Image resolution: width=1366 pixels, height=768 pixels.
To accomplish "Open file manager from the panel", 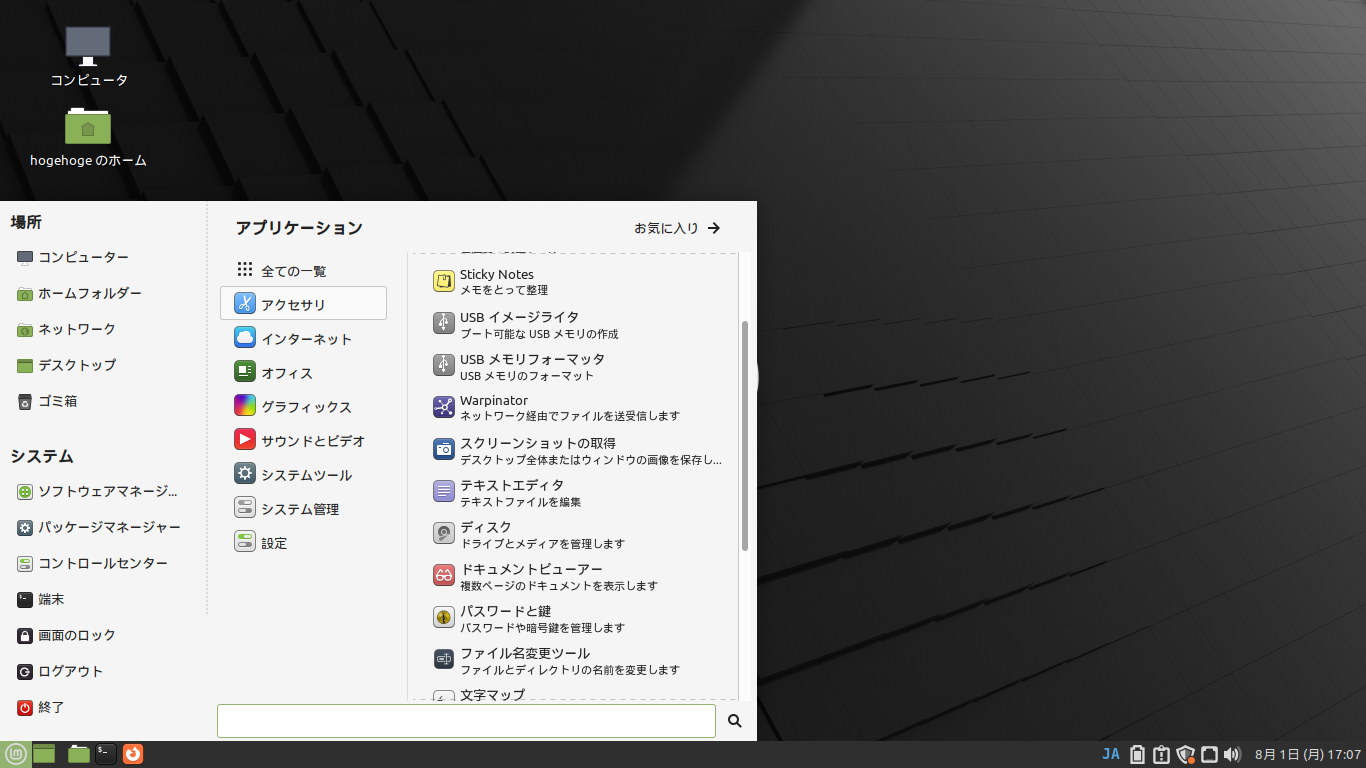I will point(79,754).
